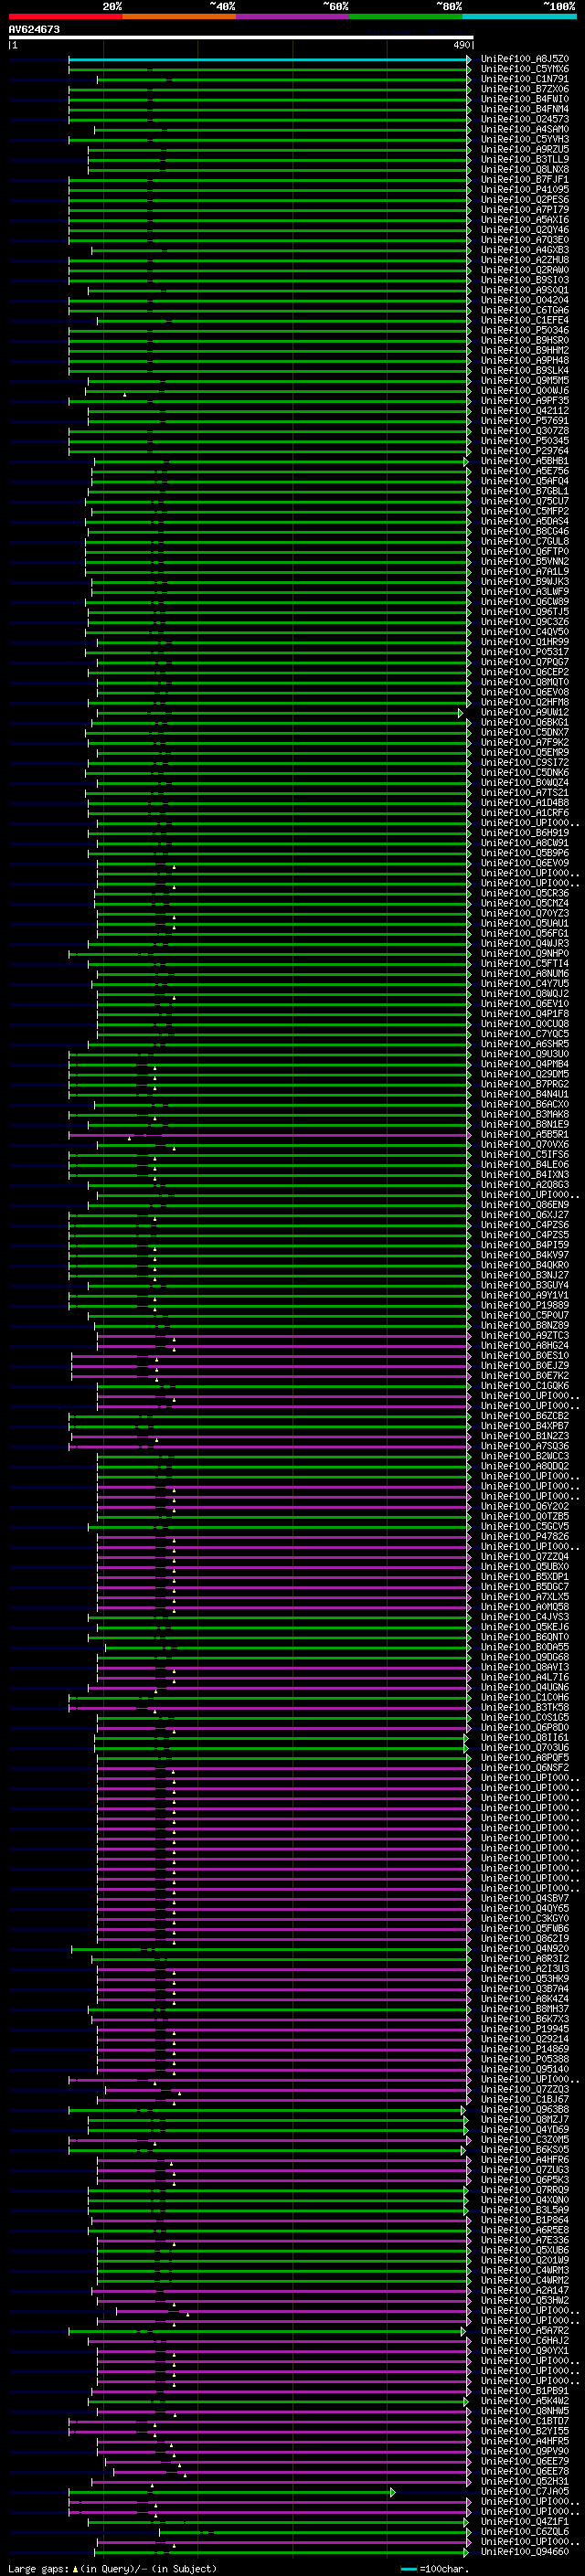Open hit UniRef100_A5A7R2

(525, 2330)
